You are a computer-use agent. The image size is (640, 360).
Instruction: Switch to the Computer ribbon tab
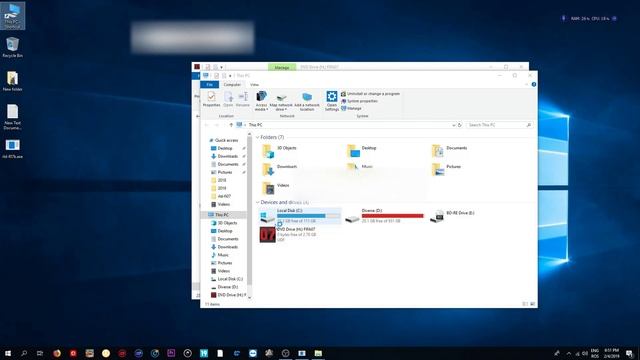232,84
